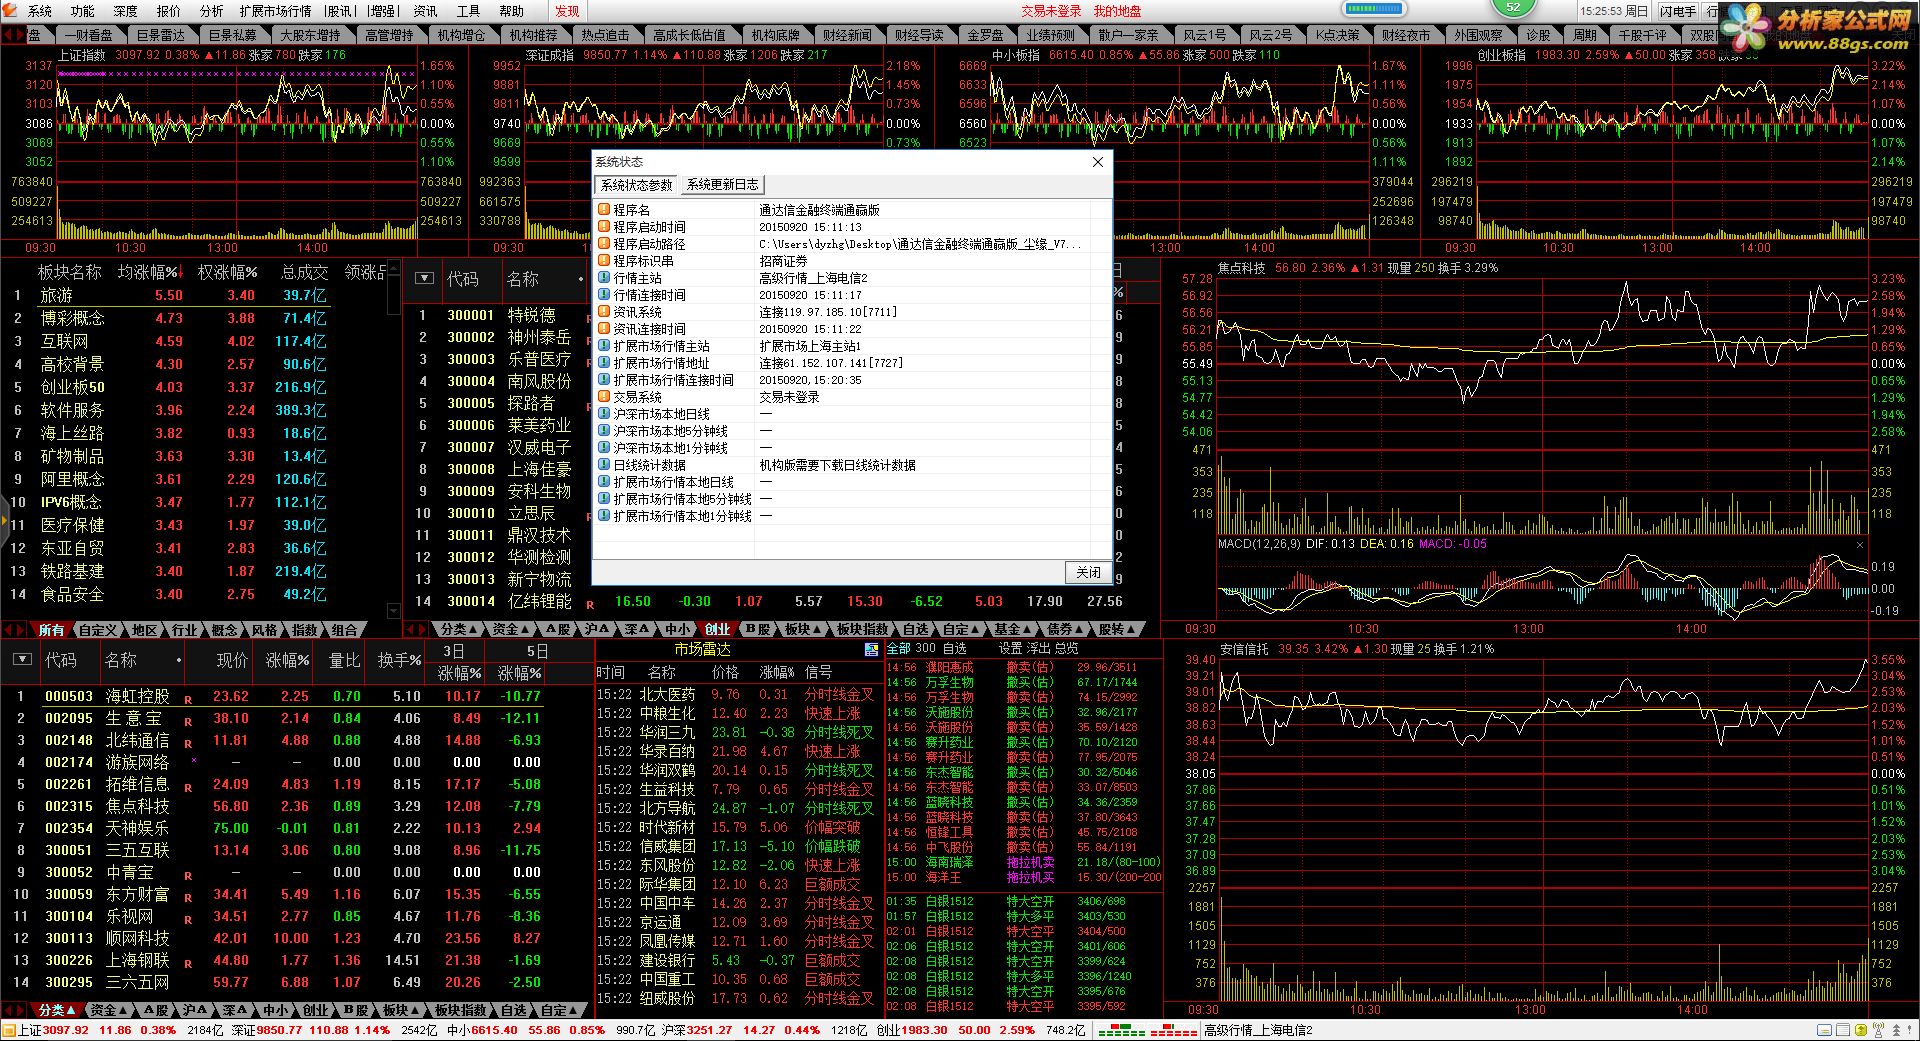Screen dimensions: 1920x1041
Task: Click the blue progress bar at top
Action: pos(1375,9)
